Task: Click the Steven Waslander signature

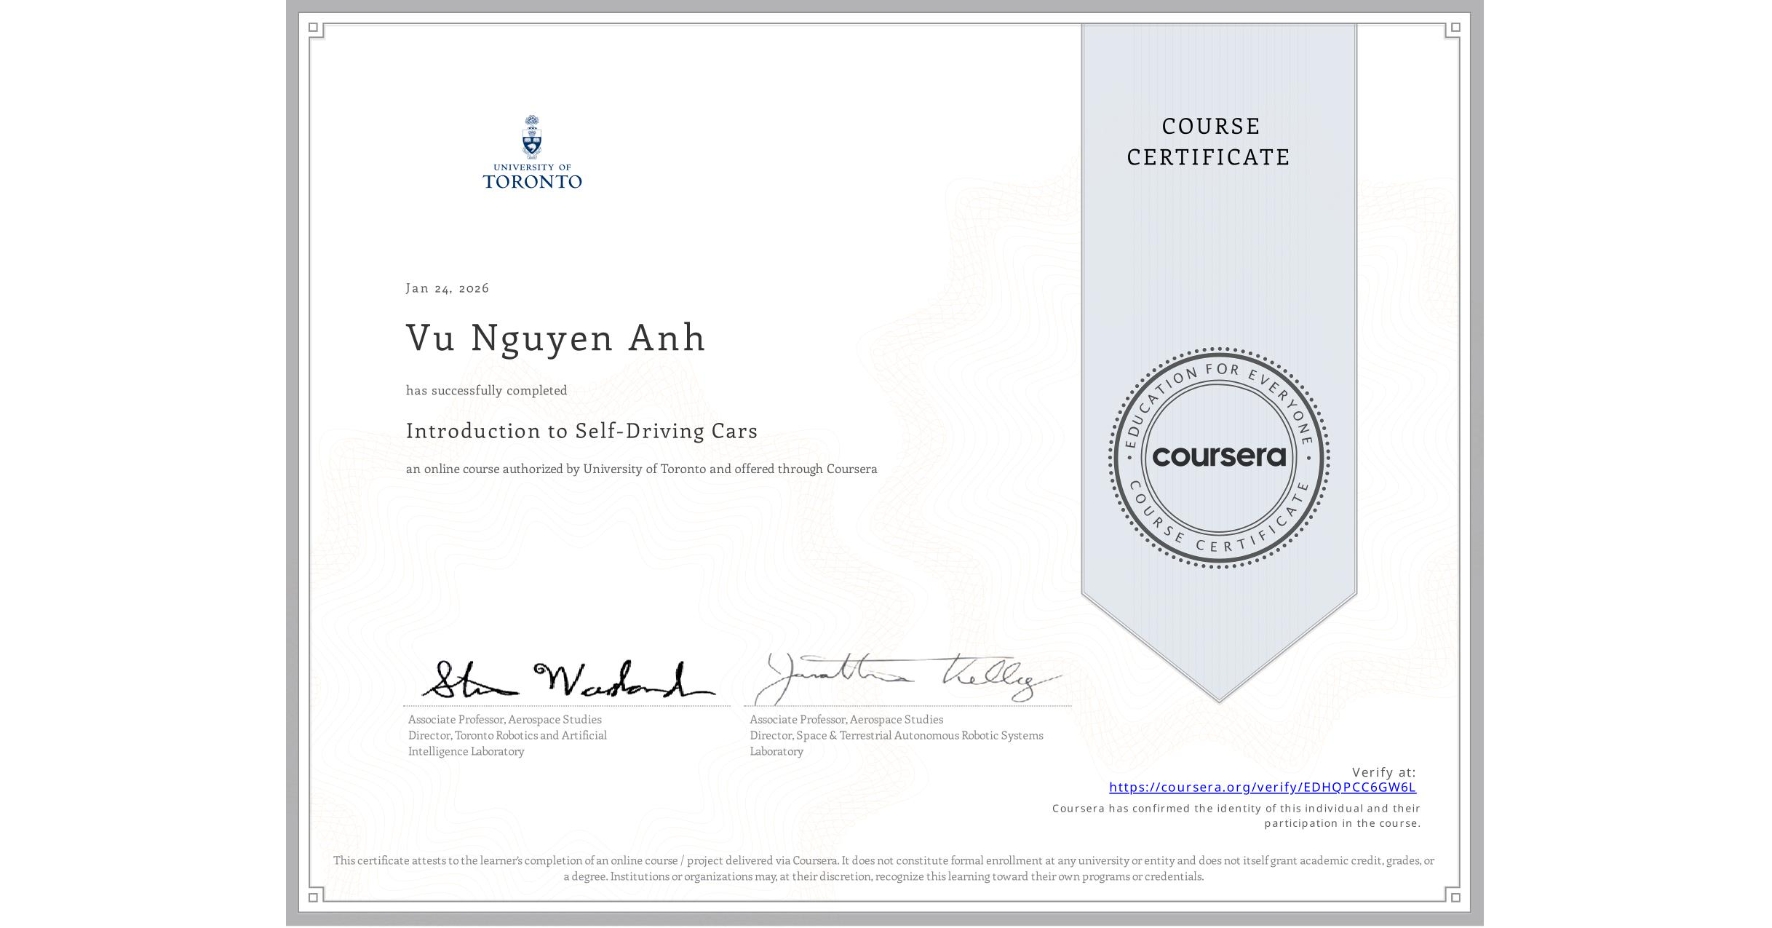Action: [567, 679]
